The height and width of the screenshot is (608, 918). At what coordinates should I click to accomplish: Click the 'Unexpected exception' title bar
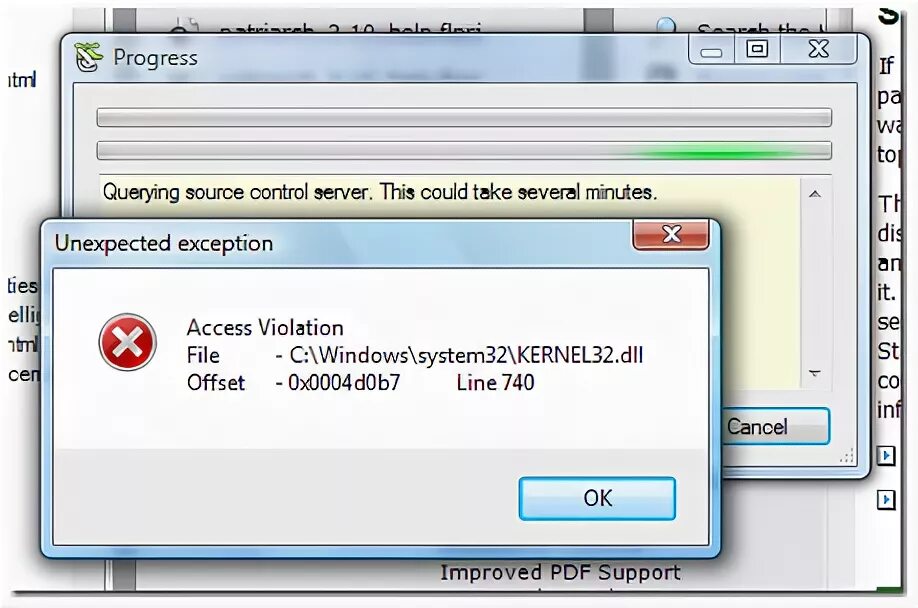click(x=340, y=243)
